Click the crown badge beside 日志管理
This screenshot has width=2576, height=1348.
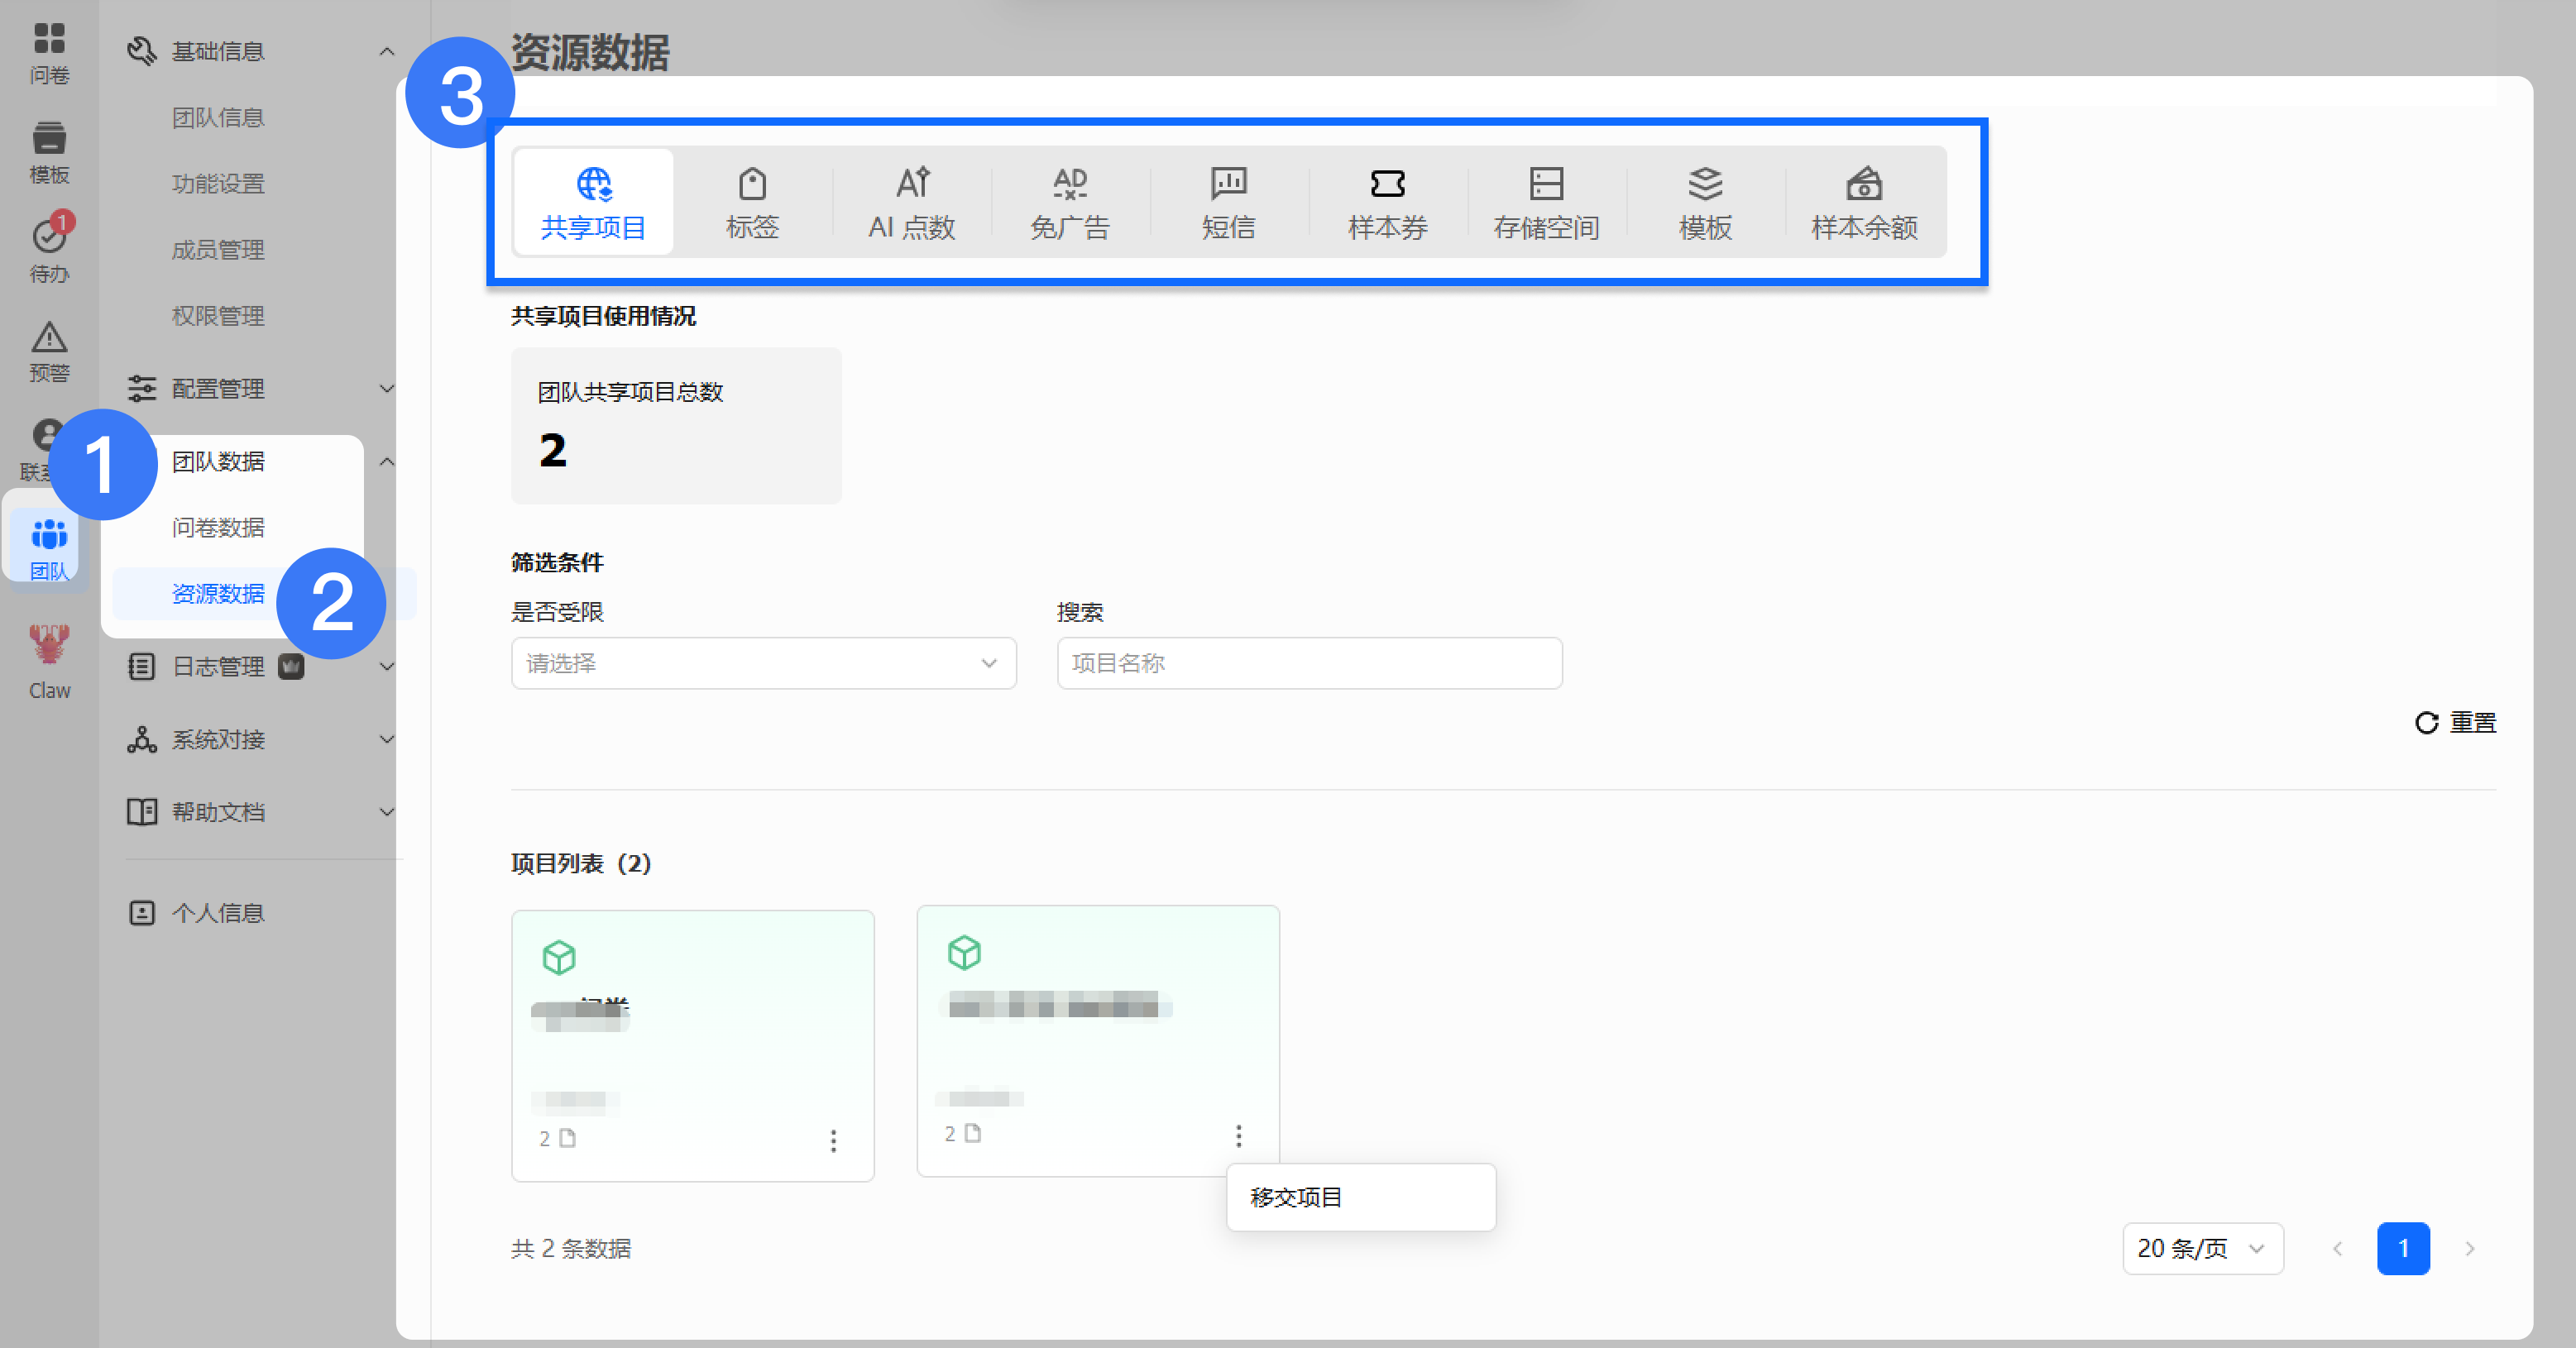click(x=291, y=666)
